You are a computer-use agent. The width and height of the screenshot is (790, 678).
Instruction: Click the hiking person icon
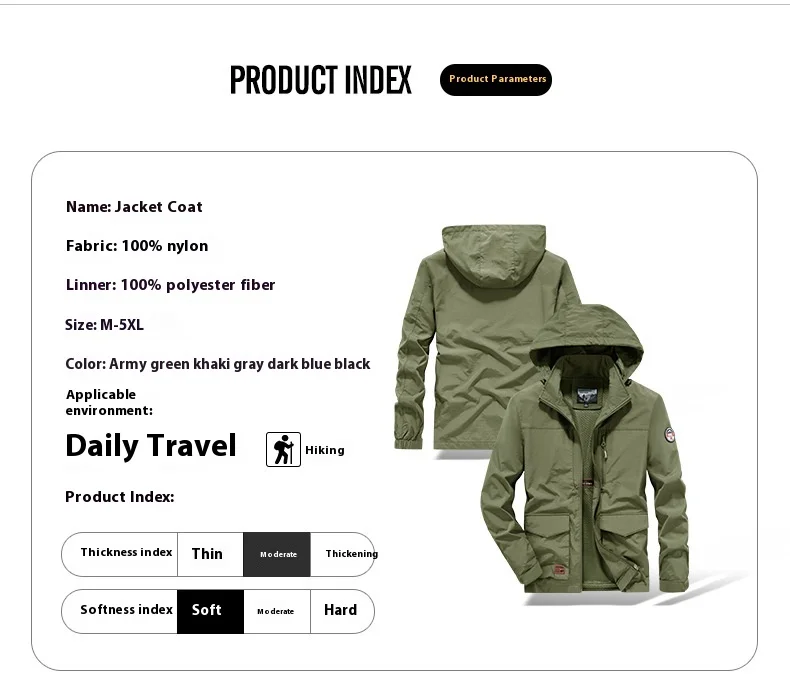(x=283, y=449)
